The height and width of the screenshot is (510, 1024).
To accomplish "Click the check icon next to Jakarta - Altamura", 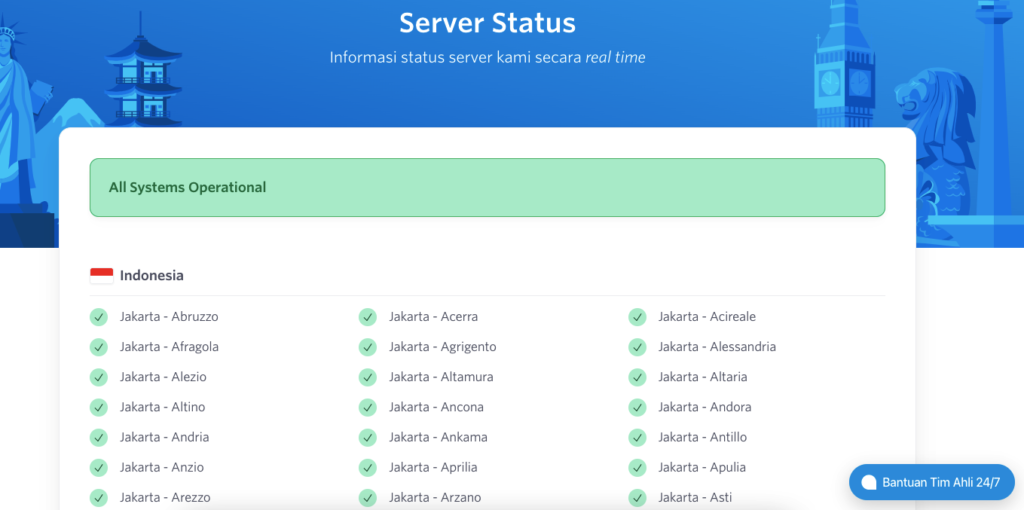I will point(368,377).
